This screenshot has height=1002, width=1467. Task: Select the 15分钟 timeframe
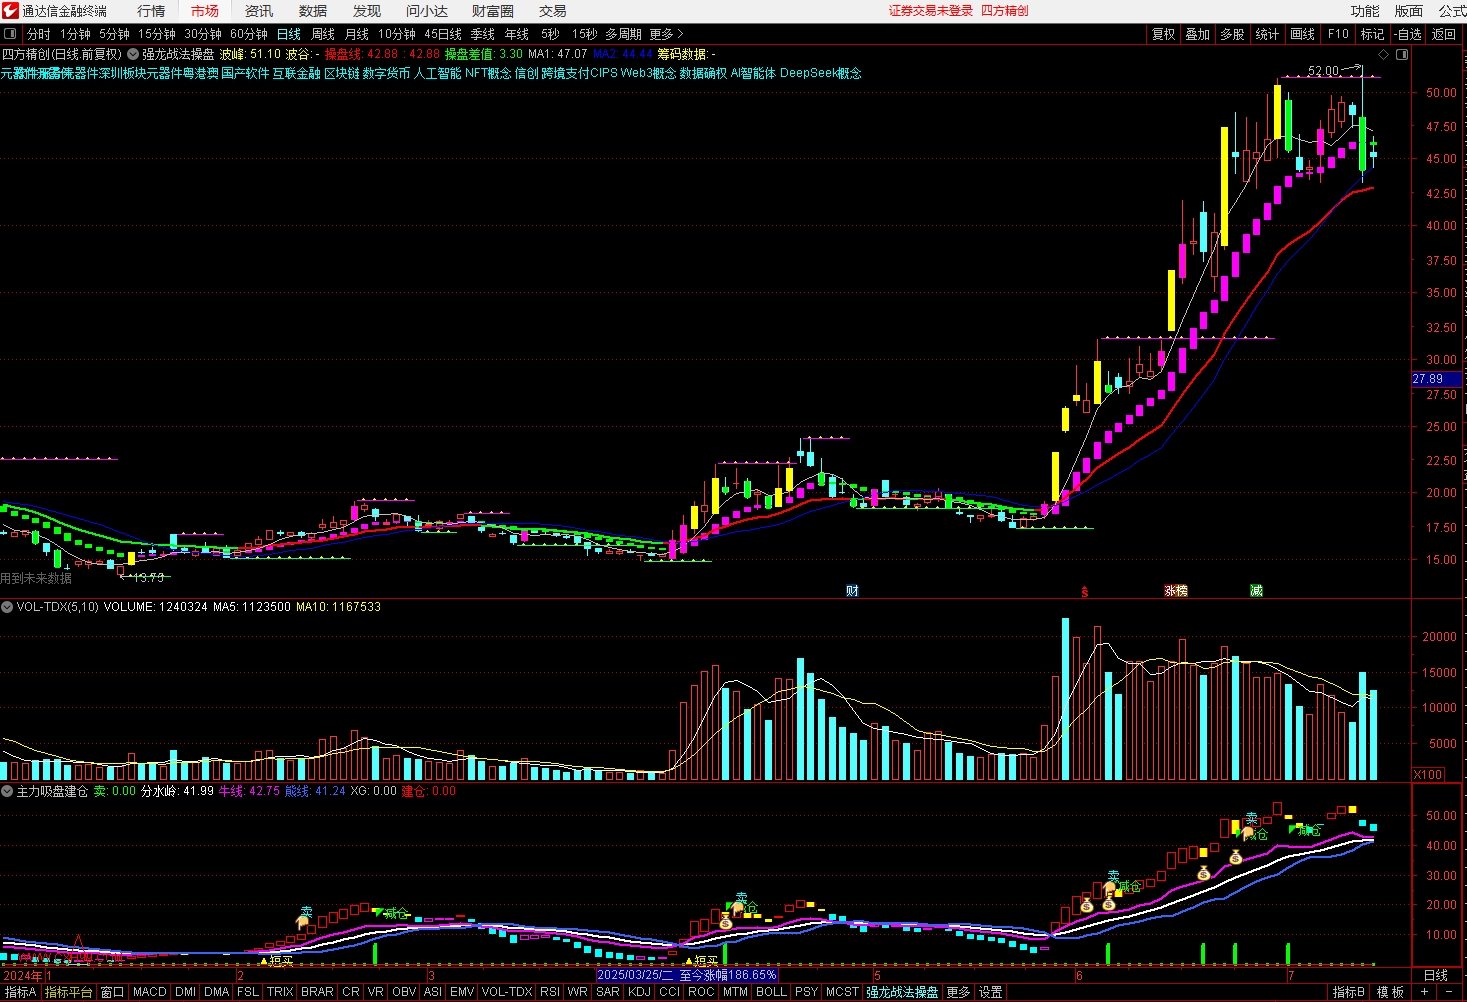click(x=157, y=34)
